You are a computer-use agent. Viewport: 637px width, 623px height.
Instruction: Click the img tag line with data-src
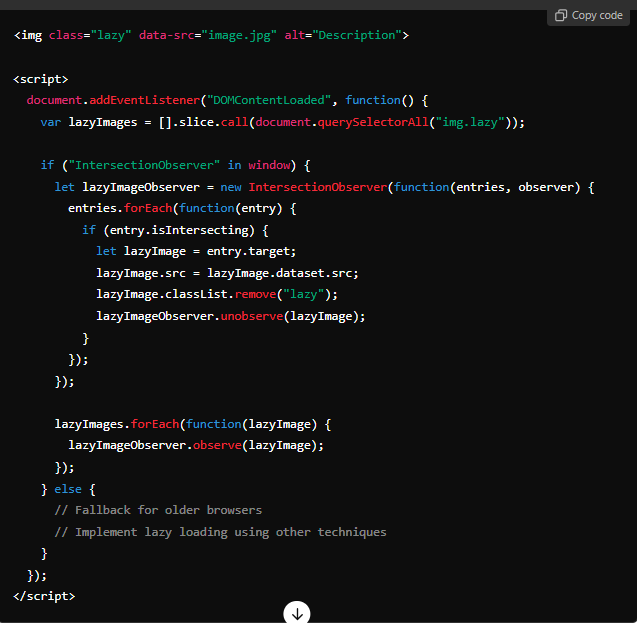tap(211, 35)
